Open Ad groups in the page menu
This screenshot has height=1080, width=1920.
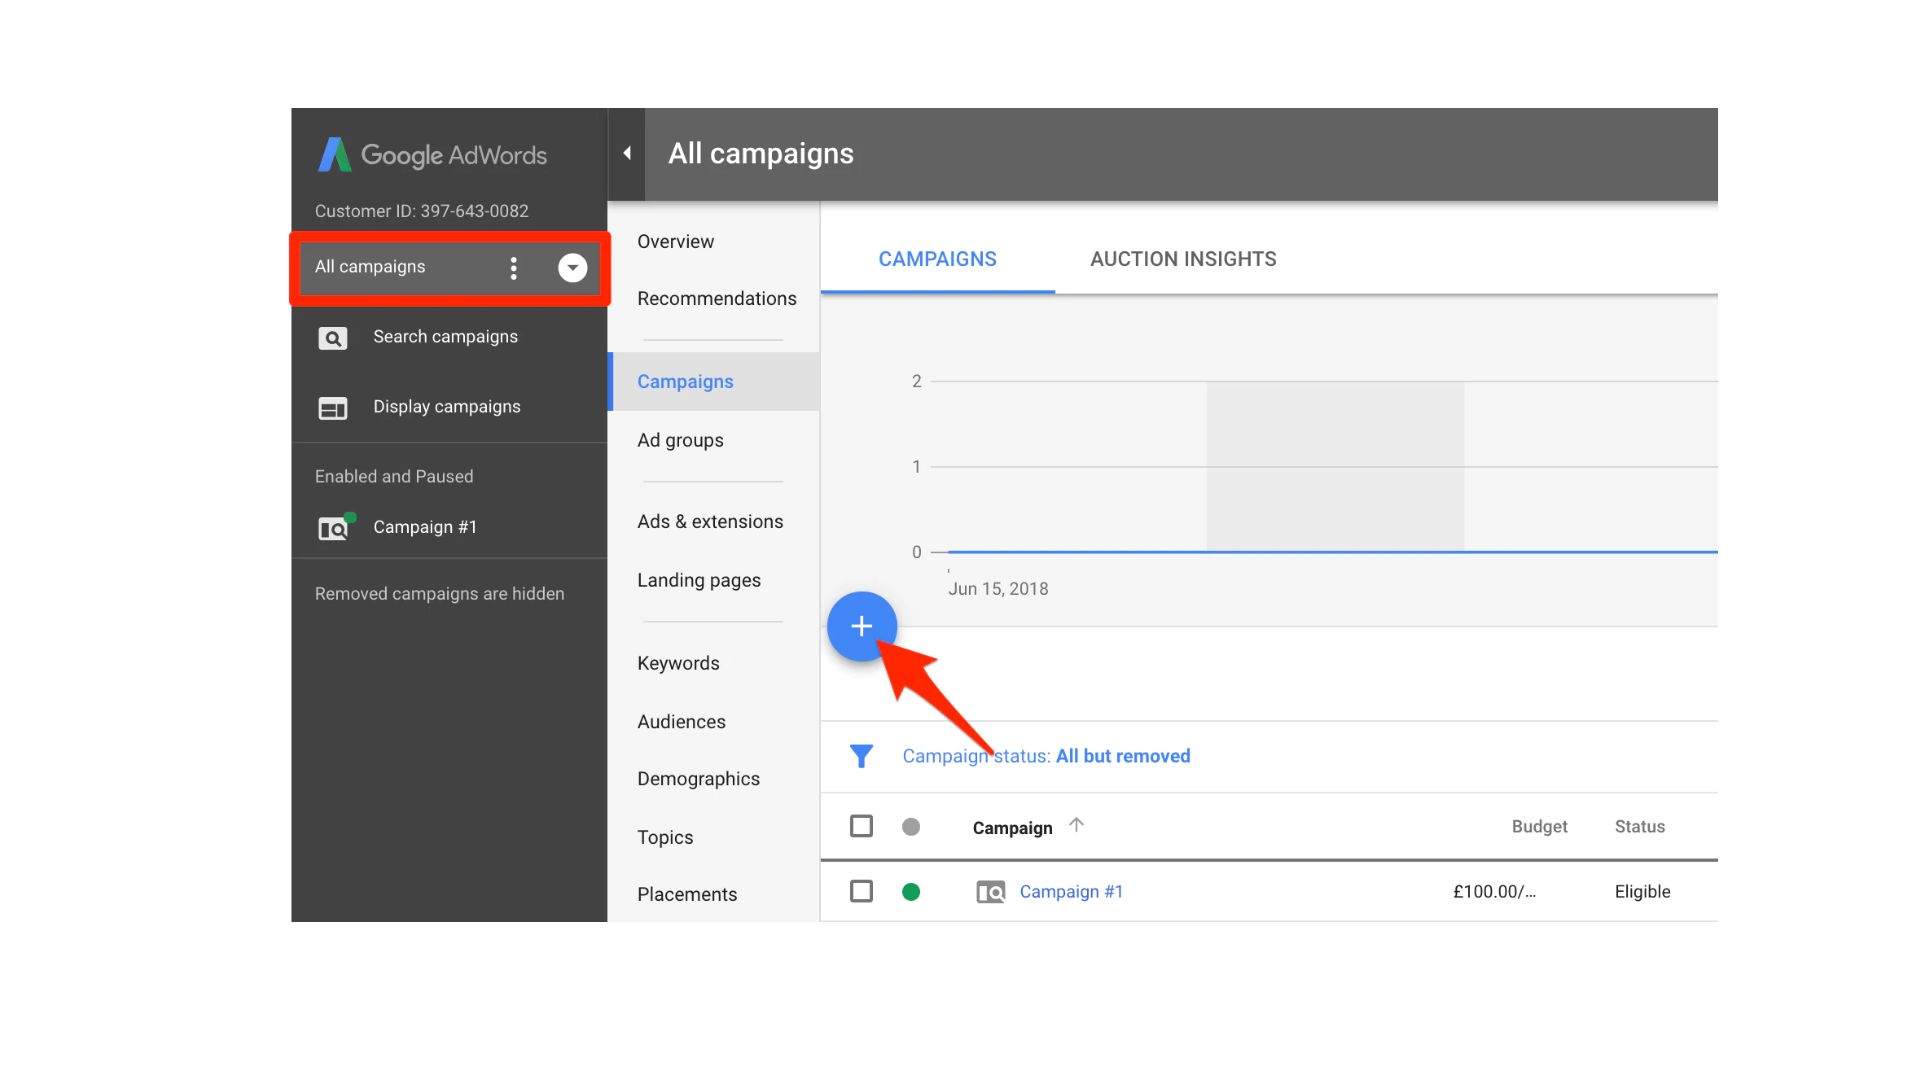680,441
